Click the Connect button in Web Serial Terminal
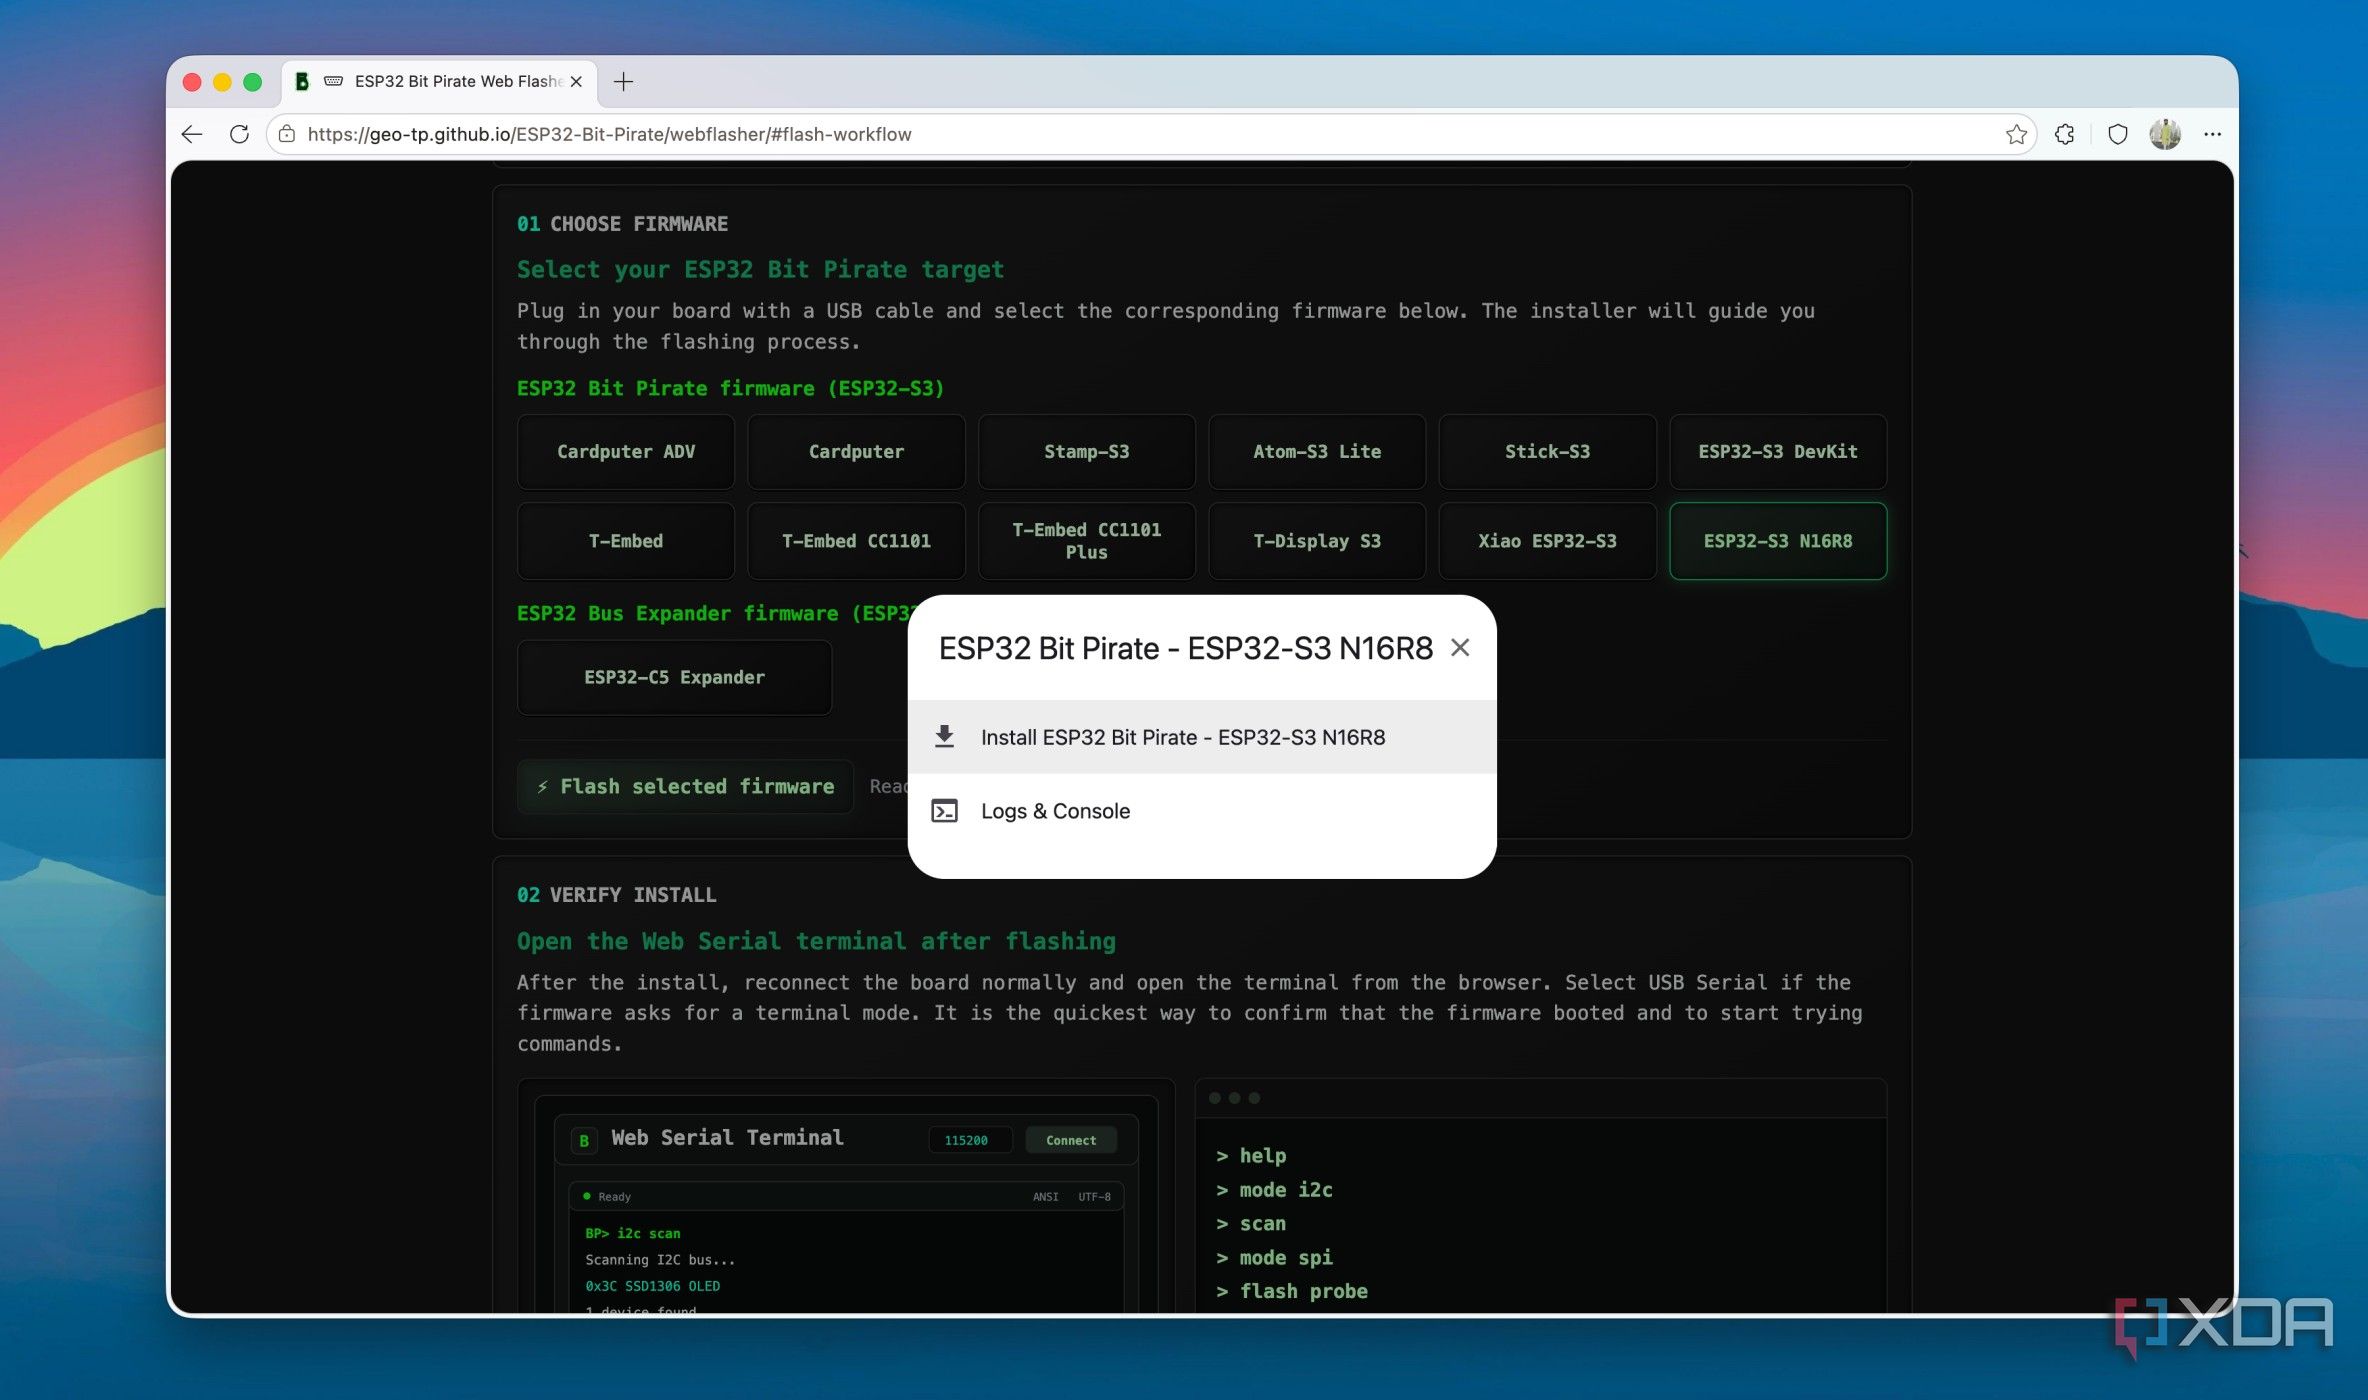Viewport: 2368px width, 1400px height. tap(1070, 1140)
